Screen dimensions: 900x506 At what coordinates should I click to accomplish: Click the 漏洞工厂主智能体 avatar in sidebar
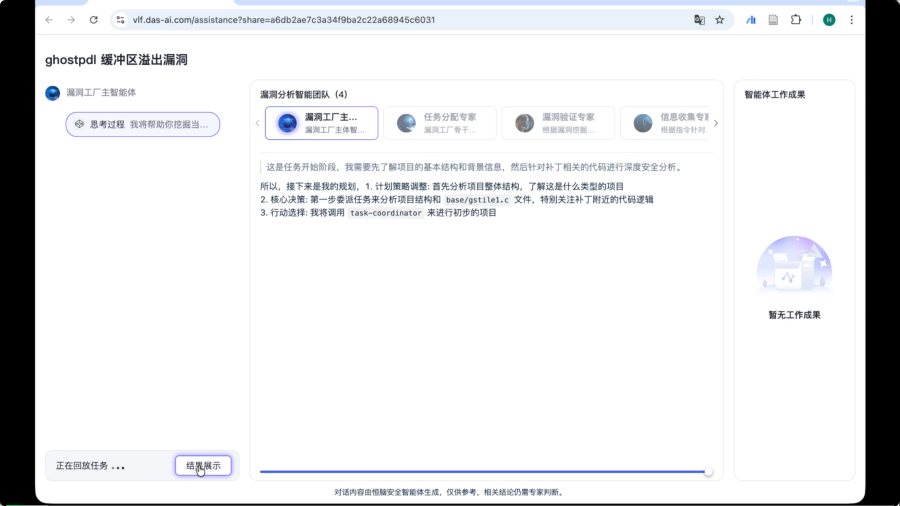[53, 93]
